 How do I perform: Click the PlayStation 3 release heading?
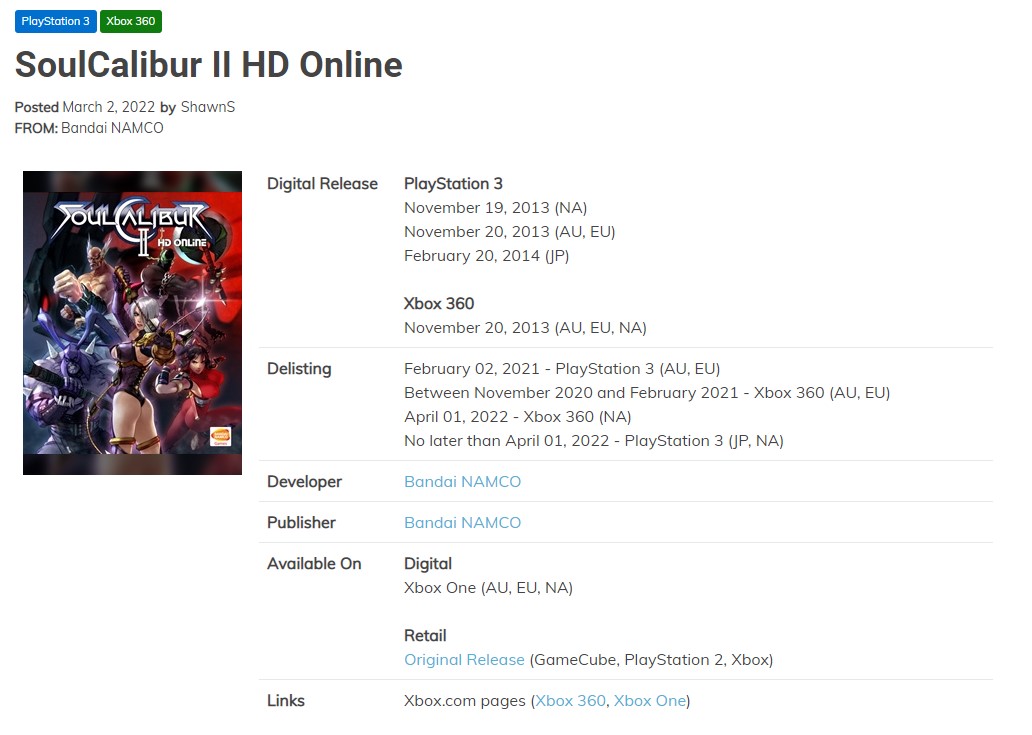coord(453,184)
